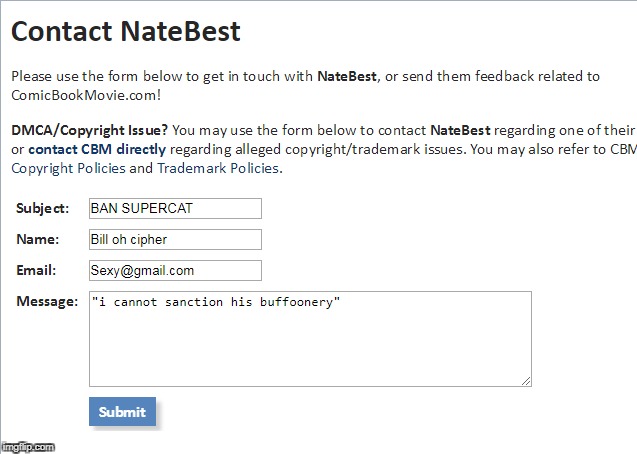The width and height of the screenshot is (637, 454).
Task: Click bold 'NateBest' in the first paragraph
Action: [347, 76]
